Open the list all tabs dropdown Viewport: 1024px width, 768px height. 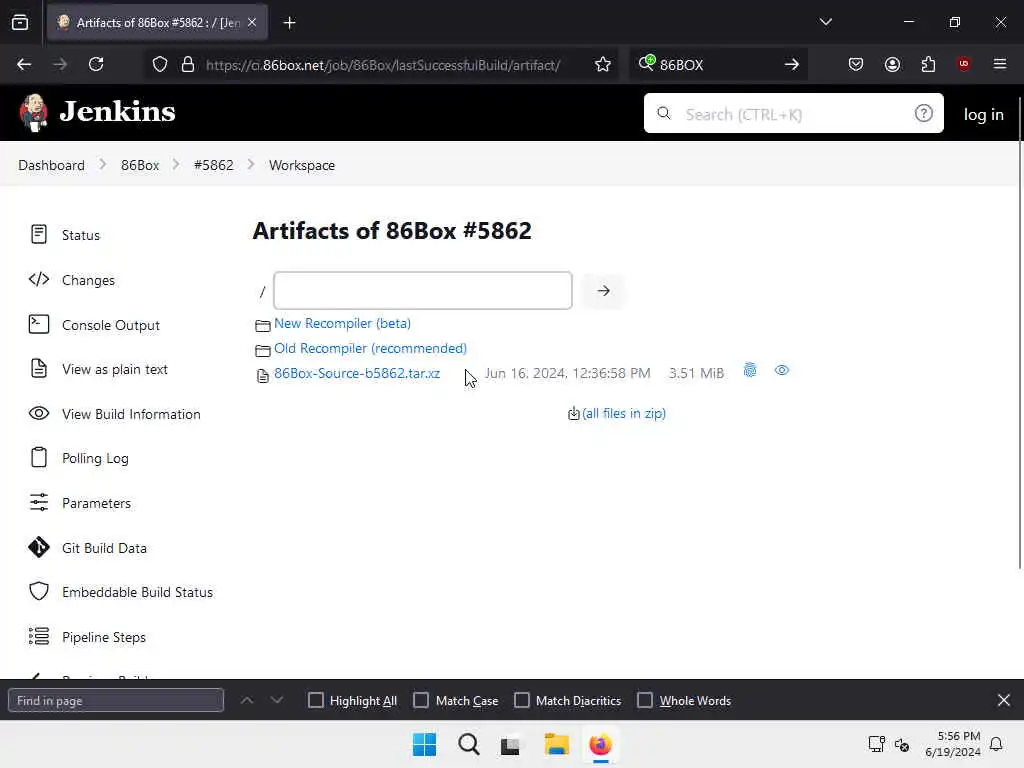pos(825,22)
